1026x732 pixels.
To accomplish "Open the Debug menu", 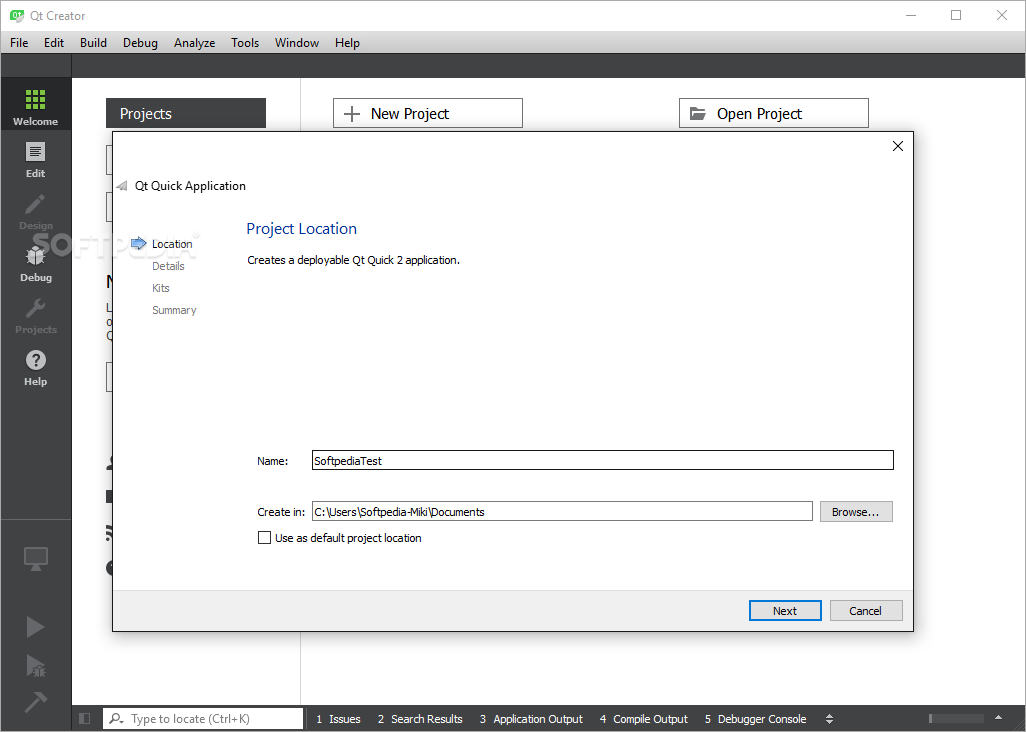I will [140, 43].
